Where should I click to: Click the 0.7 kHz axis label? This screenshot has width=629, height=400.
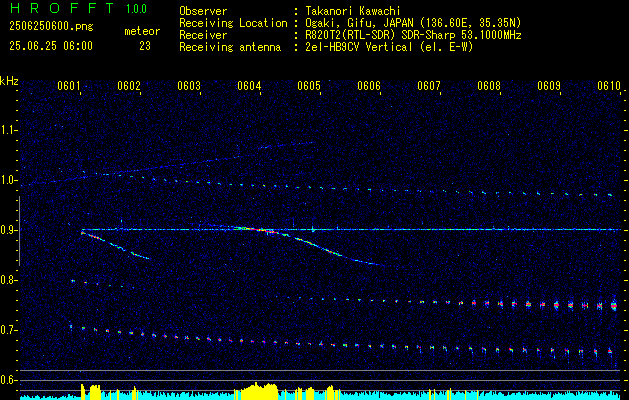point(8,330)
